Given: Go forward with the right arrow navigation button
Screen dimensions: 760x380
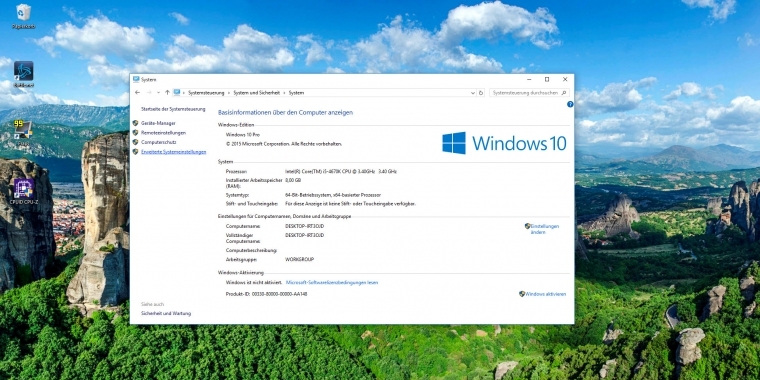Looking at the screenshot, I should pos(149,92).
